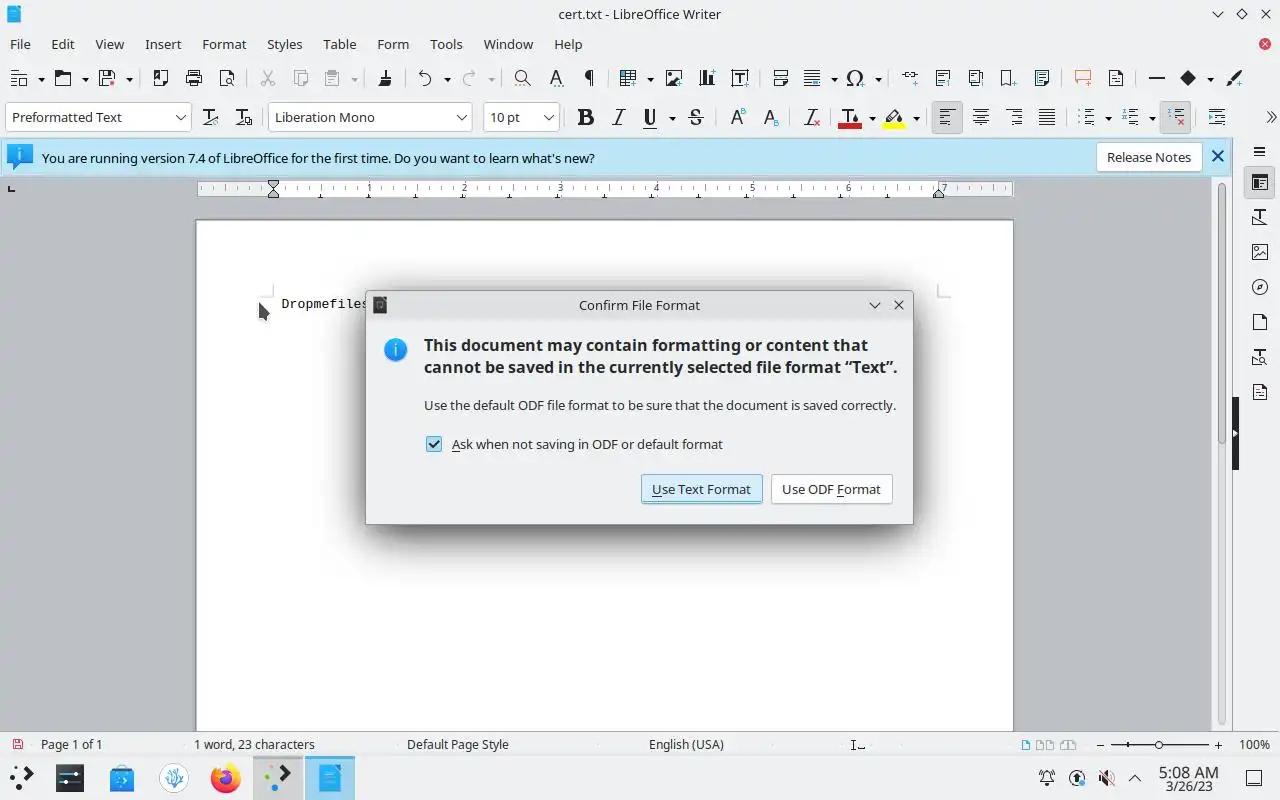Click Use Text Format button

tap(701, 489)
